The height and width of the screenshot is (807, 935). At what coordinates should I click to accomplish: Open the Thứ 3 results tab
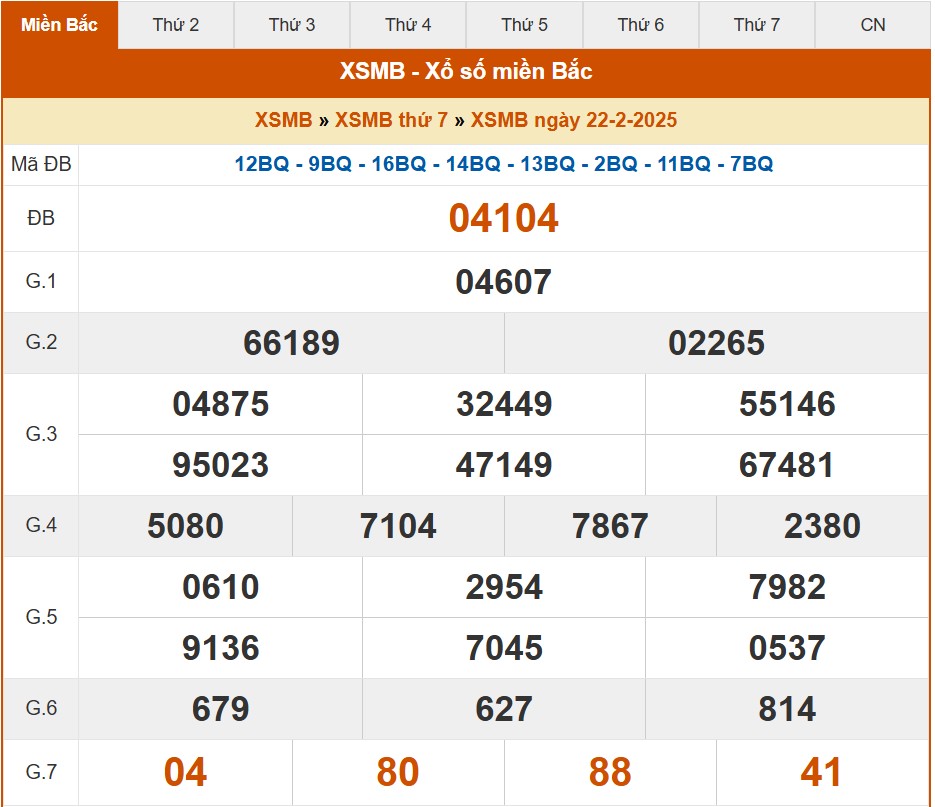(292, 25)
